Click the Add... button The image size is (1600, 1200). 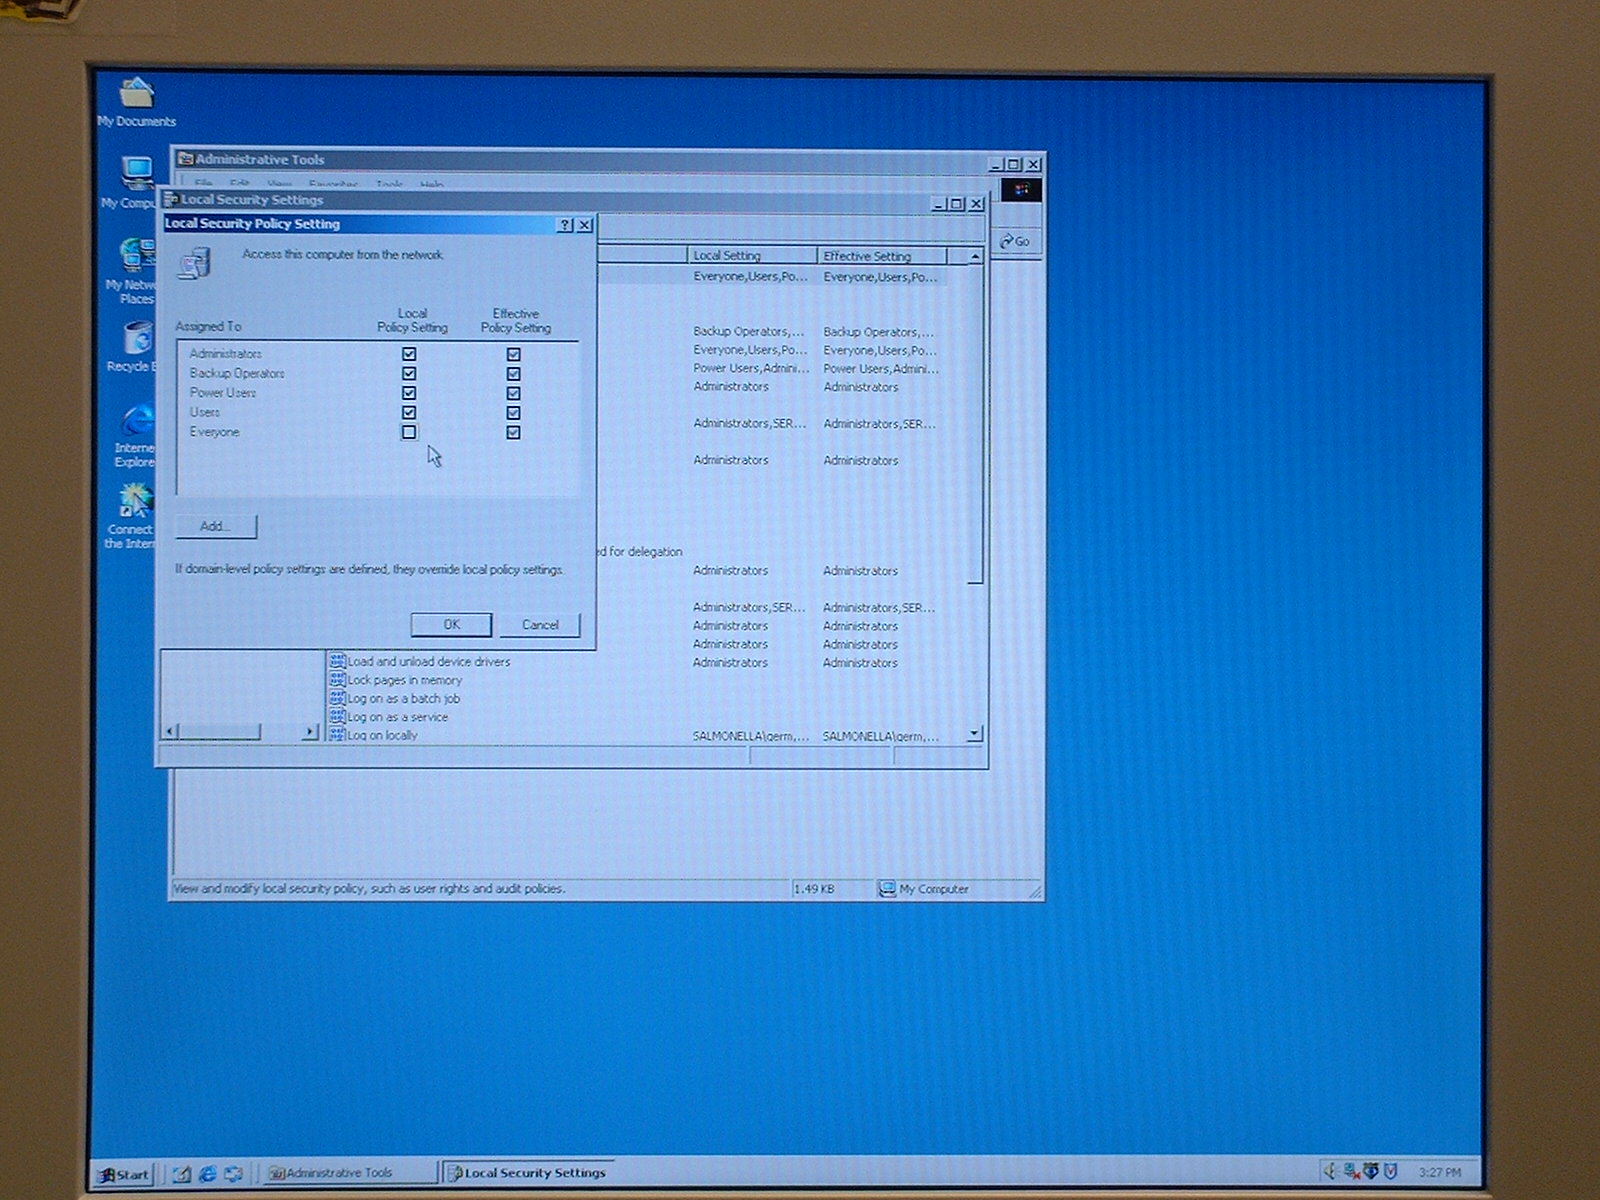point(216,526)
